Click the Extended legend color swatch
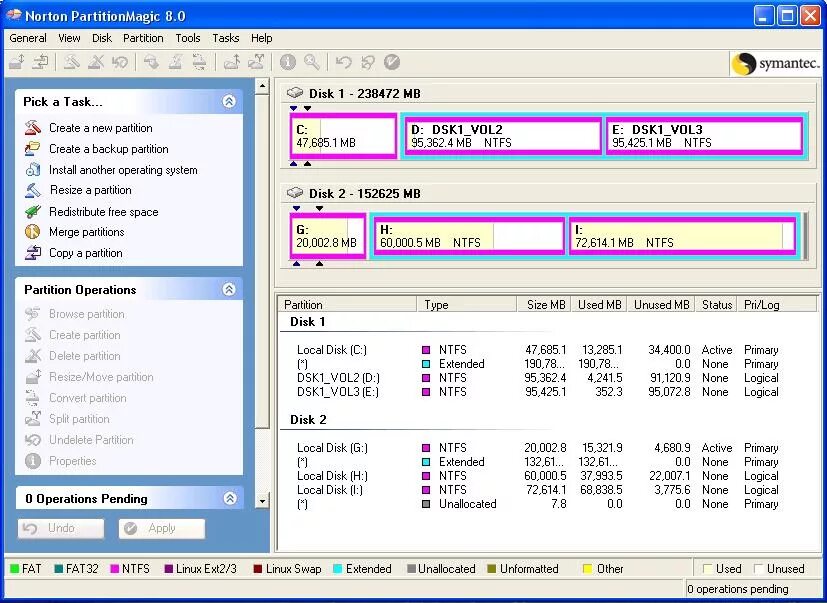The width and height of the screenshot is (827, 603). pyautogui.click(x=338, y=569)
